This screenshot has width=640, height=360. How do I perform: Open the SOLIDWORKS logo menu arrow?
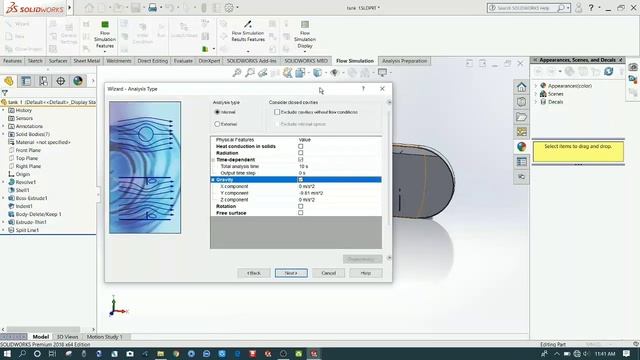pos(69,7)
